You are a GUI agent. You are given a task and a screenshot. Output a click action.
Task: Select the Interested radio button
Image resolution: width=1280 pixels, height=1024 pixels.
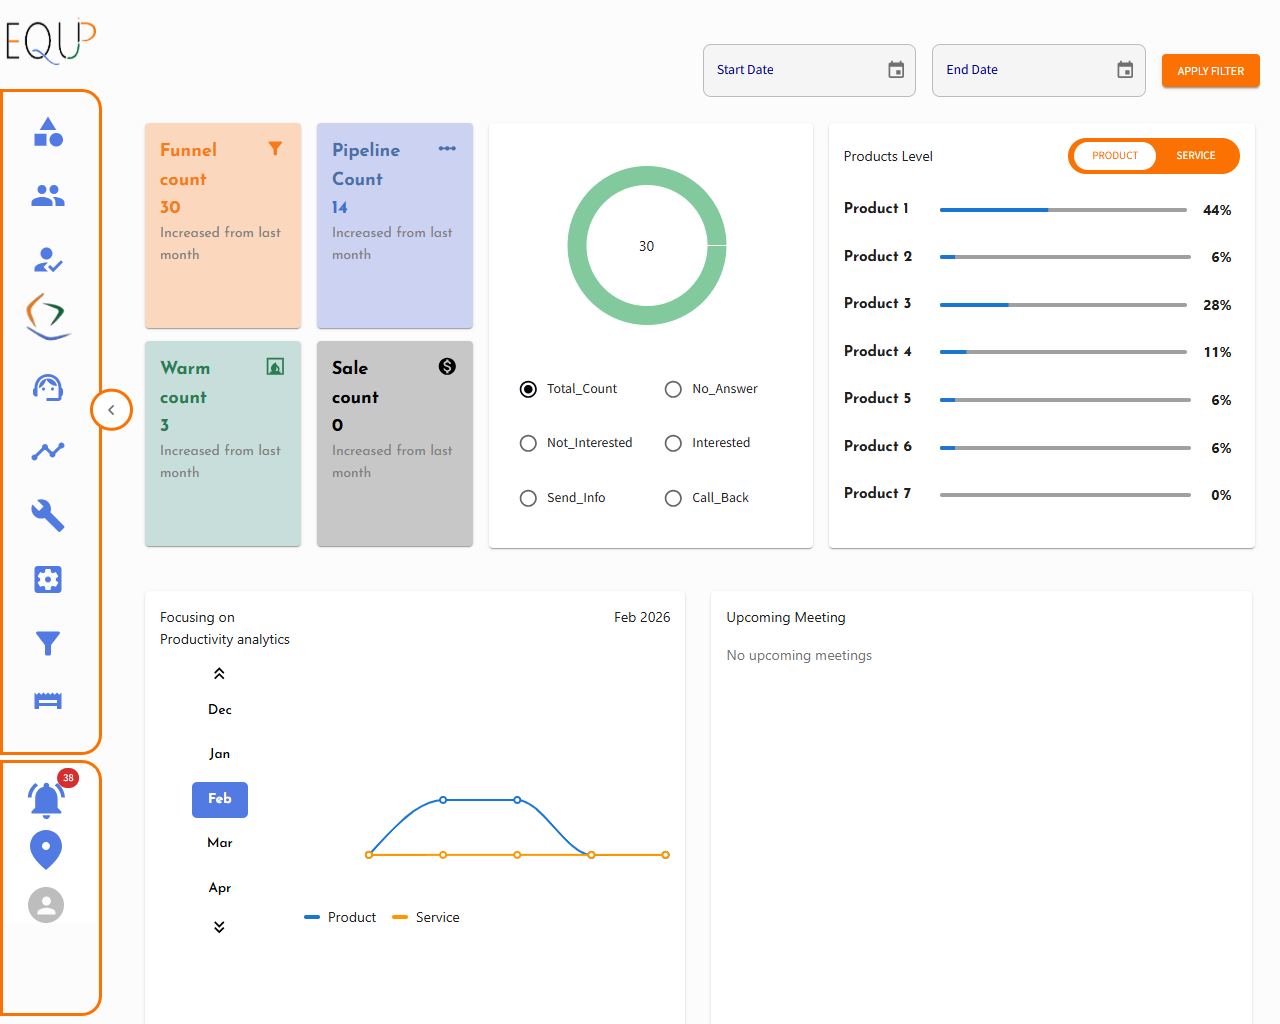pos(673,443)
